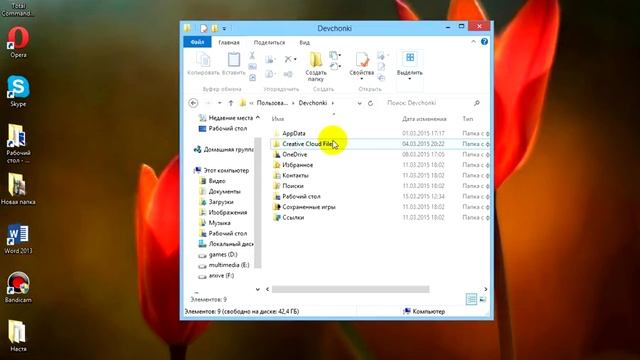This screenshot has height=360, width=640.
Task: Click the horizontal scrollbar in file list
Action: [350, 289]
